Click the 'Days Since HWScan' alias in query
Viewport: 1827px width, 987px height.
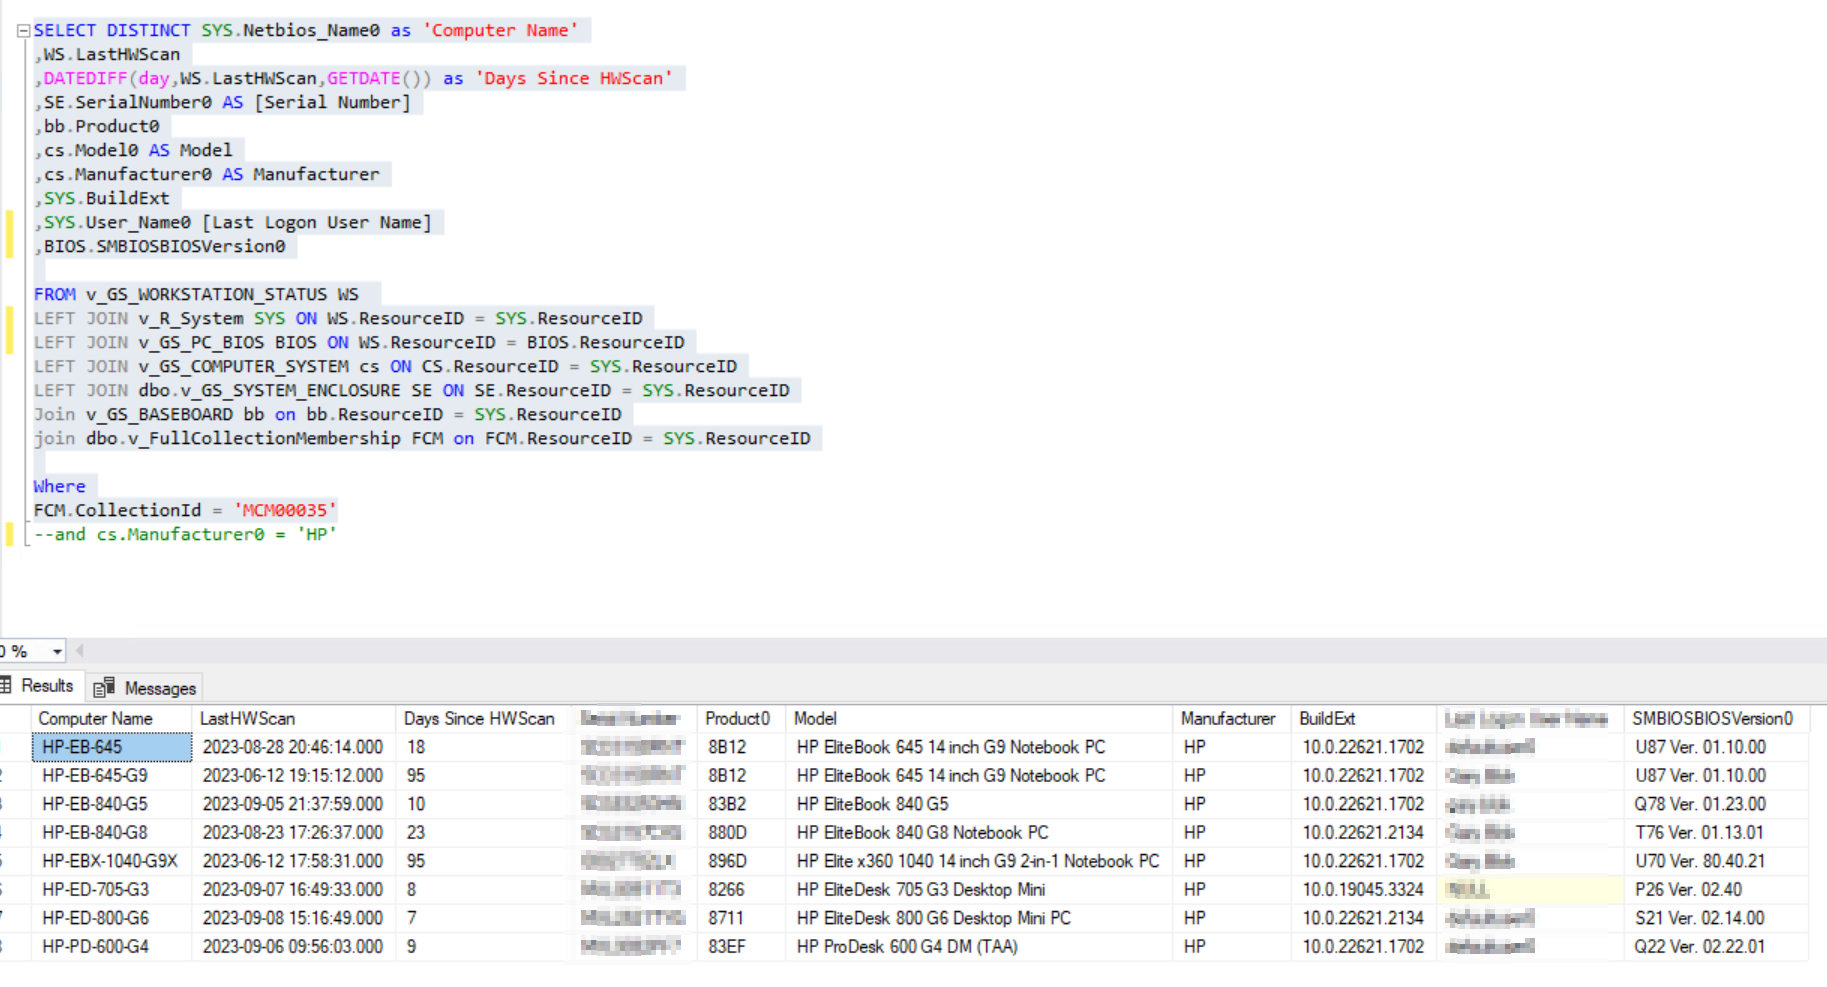pos(574,79)
